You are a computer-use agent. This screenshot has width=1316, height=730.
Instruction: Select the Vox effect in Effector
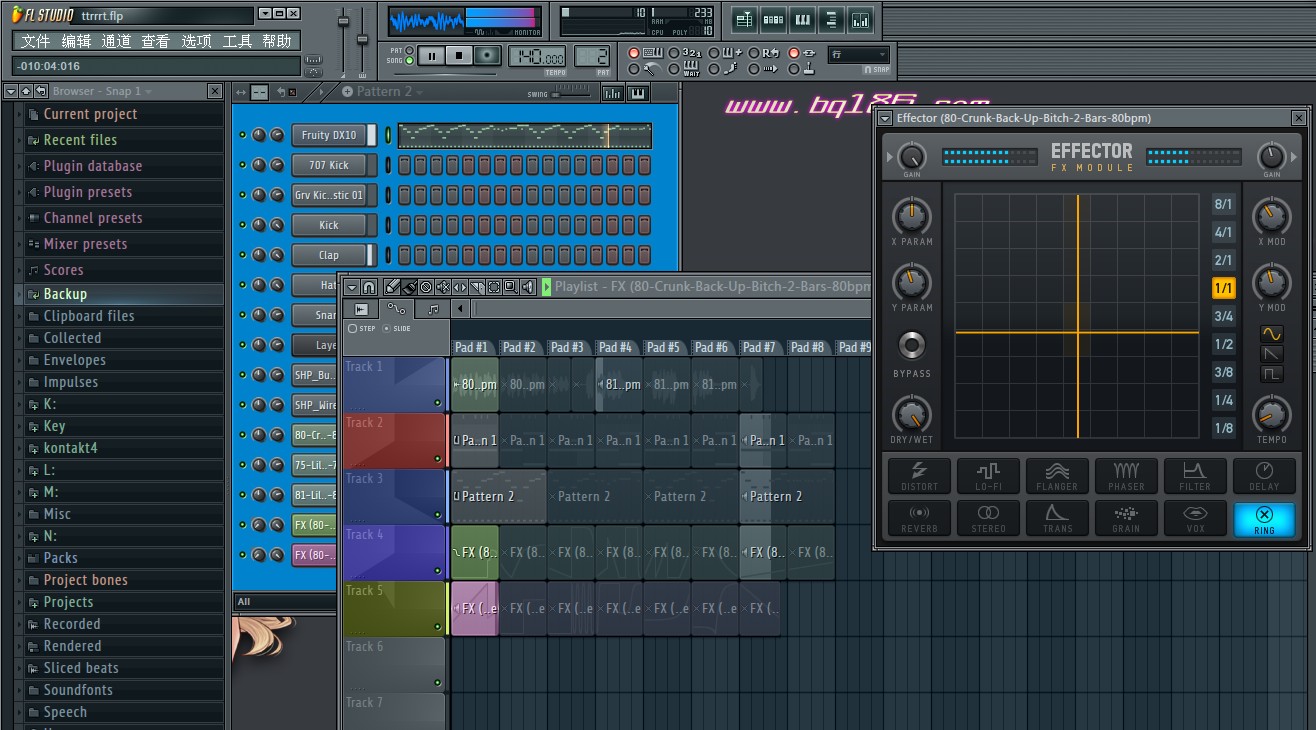pyautogui.click(x=1195, y=518)
